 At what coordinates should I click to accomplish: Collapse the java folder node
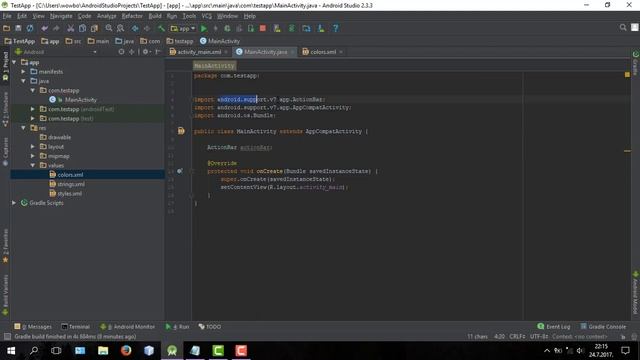coord(24,81)
